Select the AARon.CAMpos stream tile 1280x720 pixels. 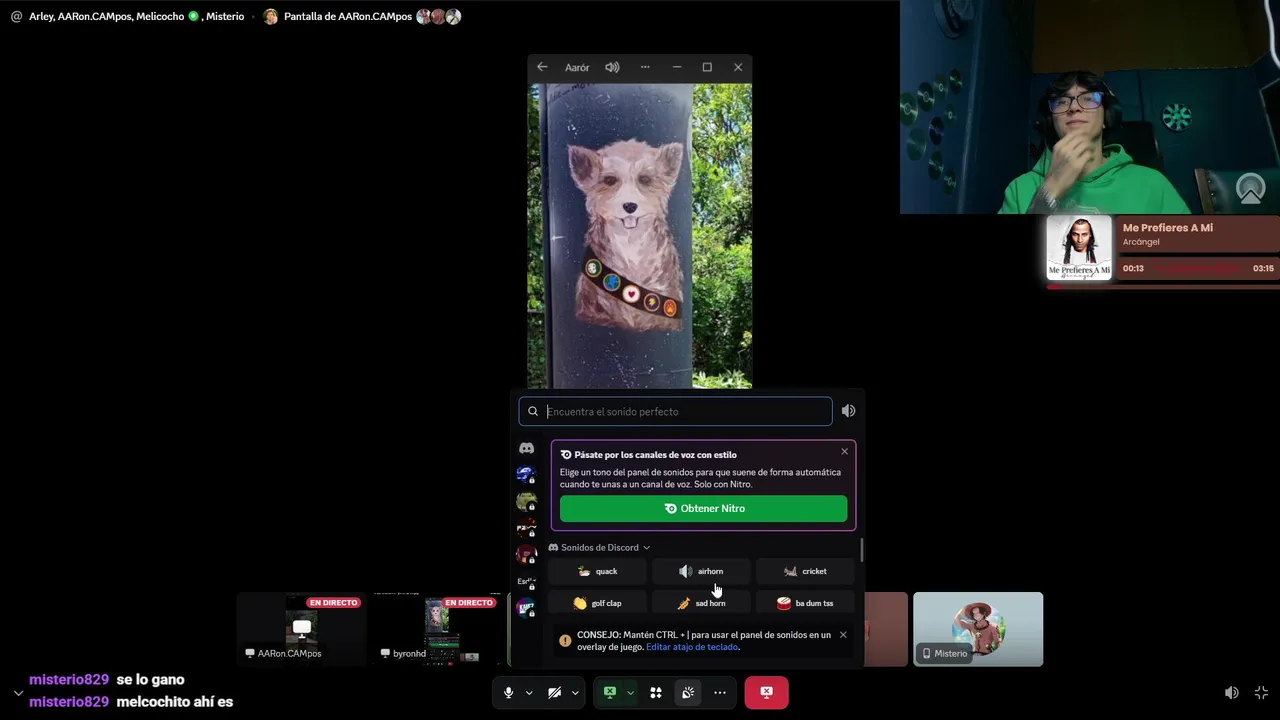tap(301, 629)
